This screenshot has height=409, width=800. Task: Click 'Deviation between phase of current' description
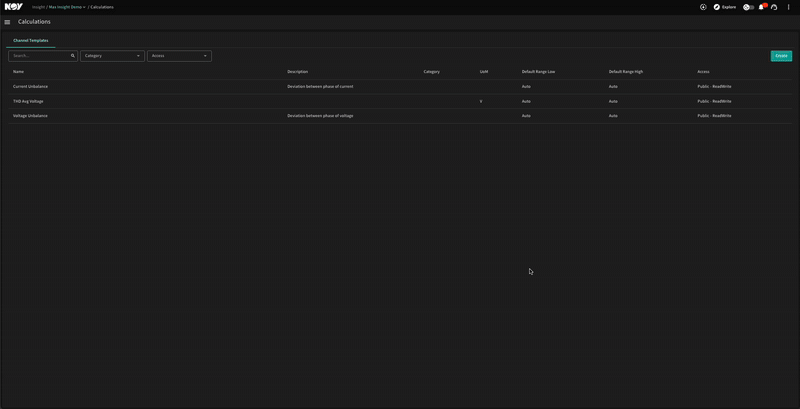[x=320, y=87]
